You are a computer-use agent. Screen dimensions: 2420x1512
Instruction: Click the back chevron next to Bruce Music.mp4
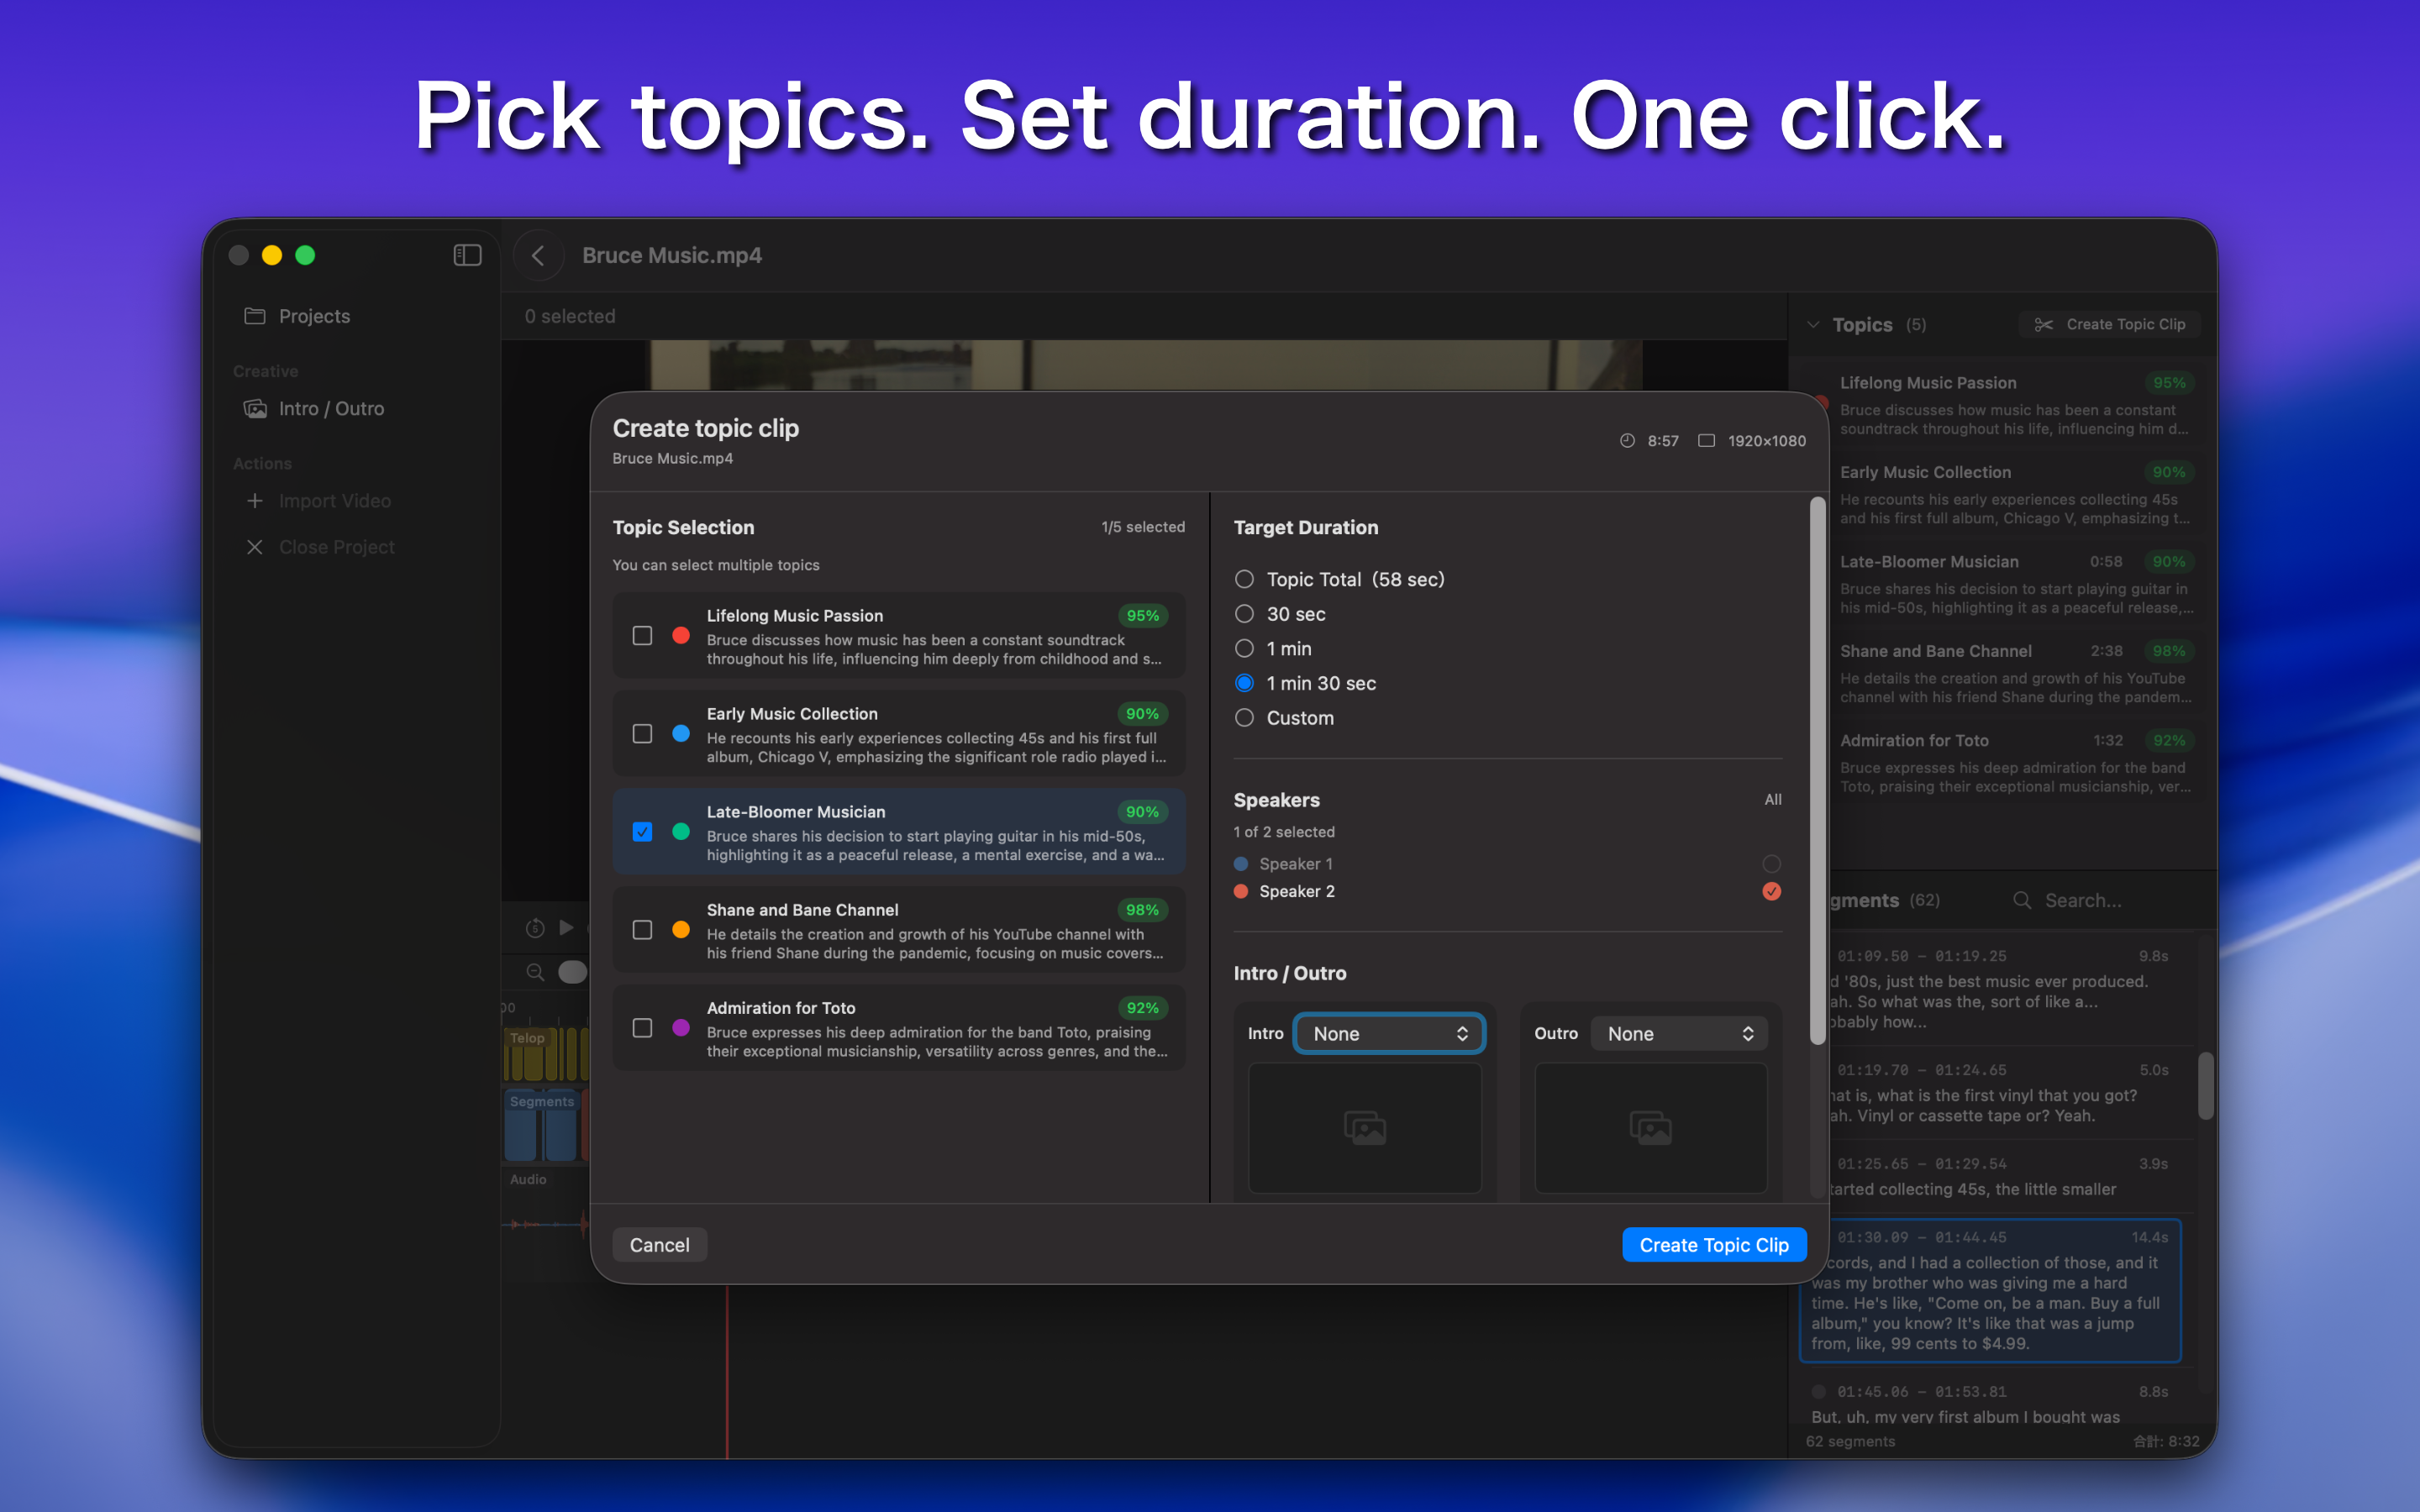538,255
